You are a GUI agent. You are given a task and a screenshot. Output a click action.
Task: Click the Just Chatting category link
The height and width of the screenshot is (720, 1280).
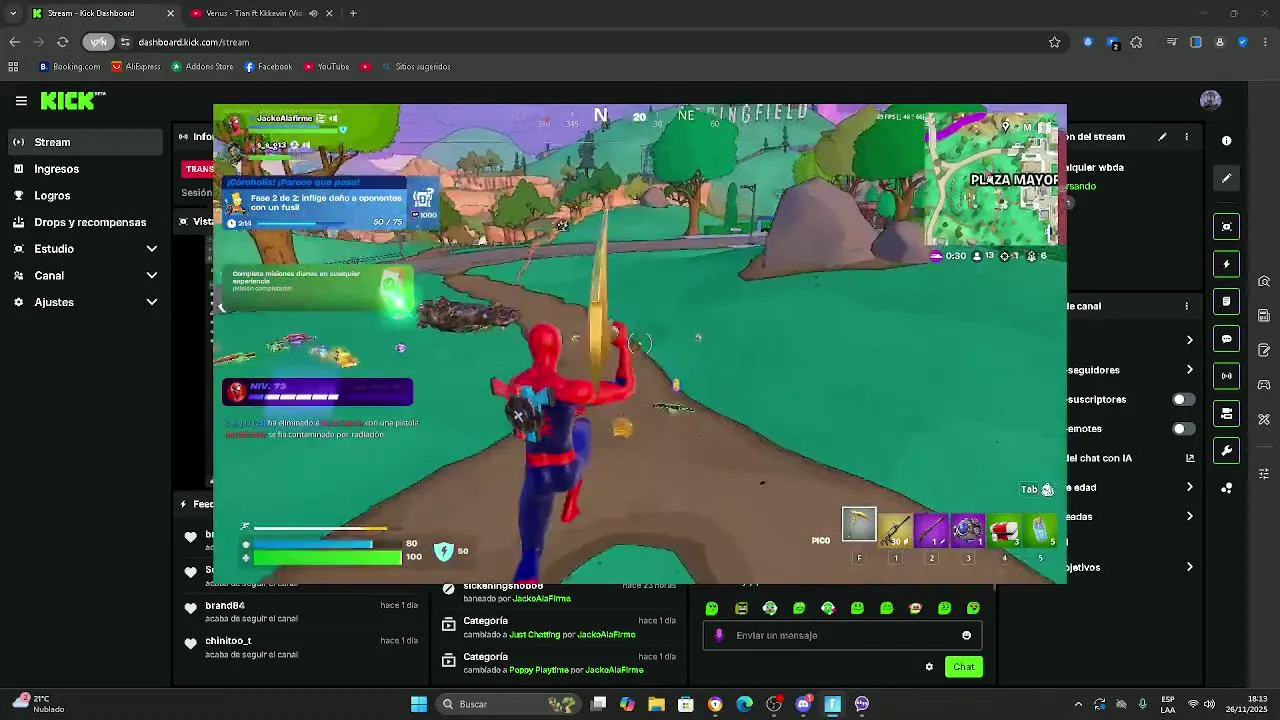(x=534, y=634)
